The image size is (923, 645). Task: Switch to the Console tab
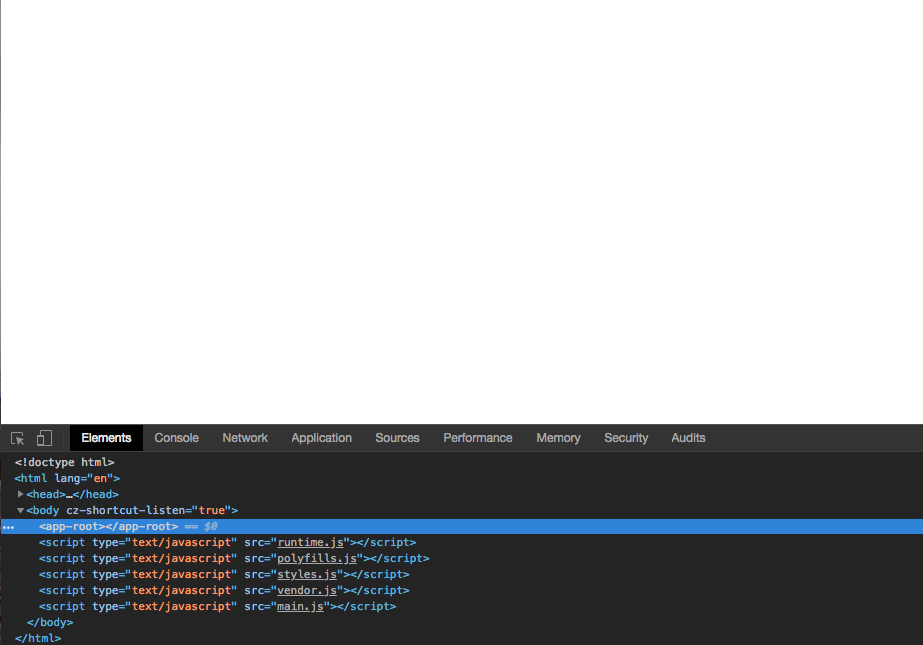[177, 438]
